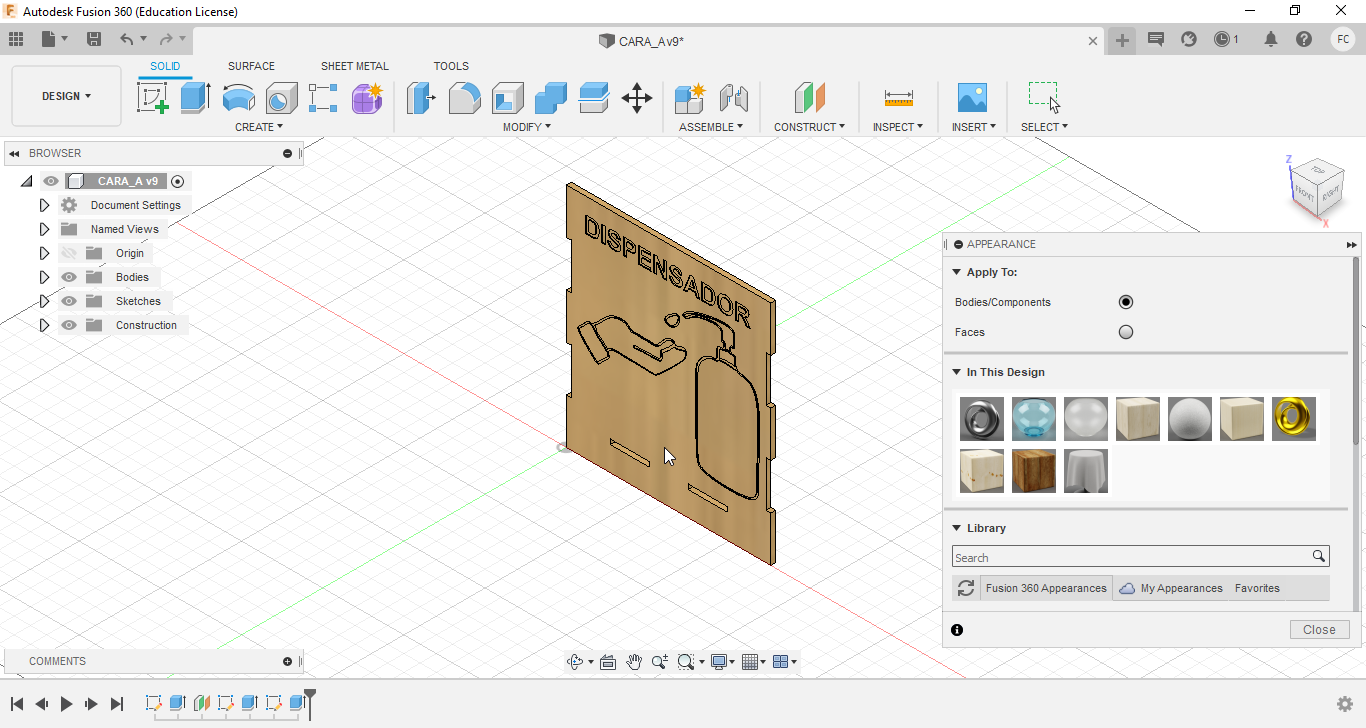Select the Orbit navigation tool
Screen dimensions: 1366x728
(x=575, y=661)
